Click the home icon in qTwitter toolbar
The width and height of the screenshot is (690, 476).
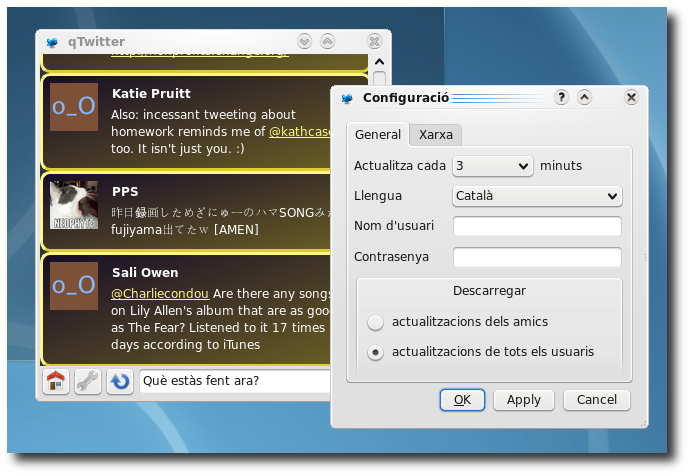[x=56, y=381]
